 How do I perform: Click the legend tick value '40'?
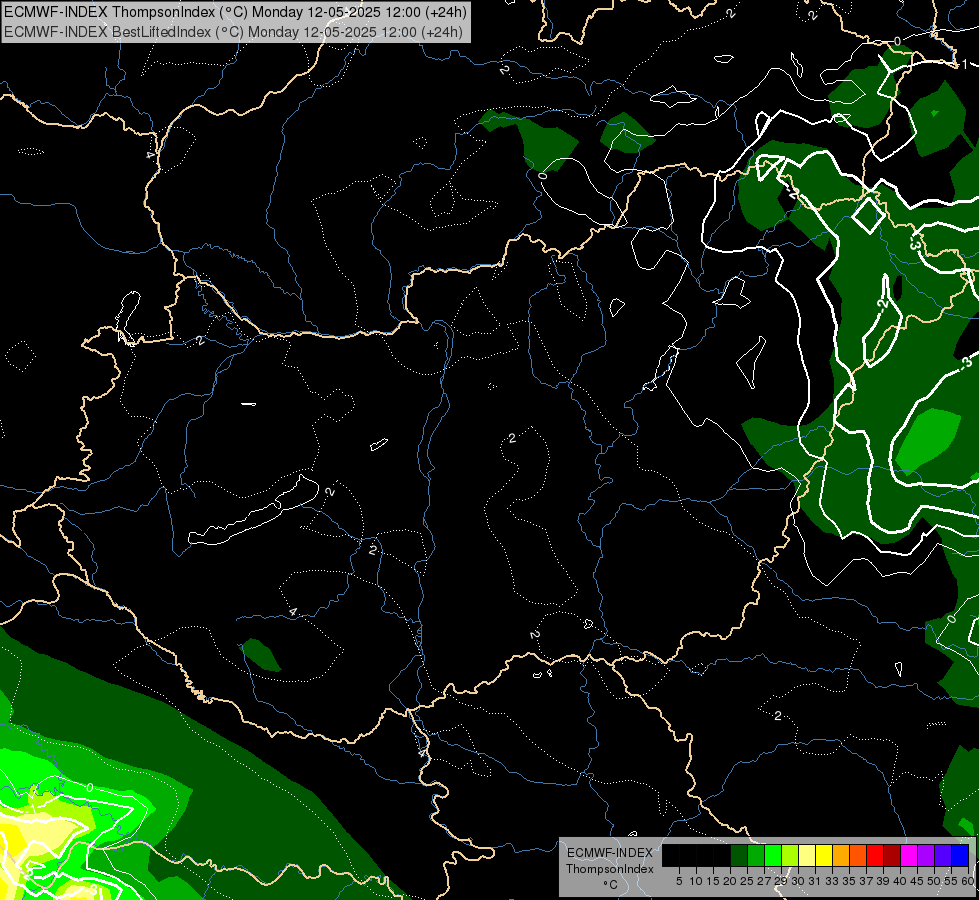click(x=901, y=881)
